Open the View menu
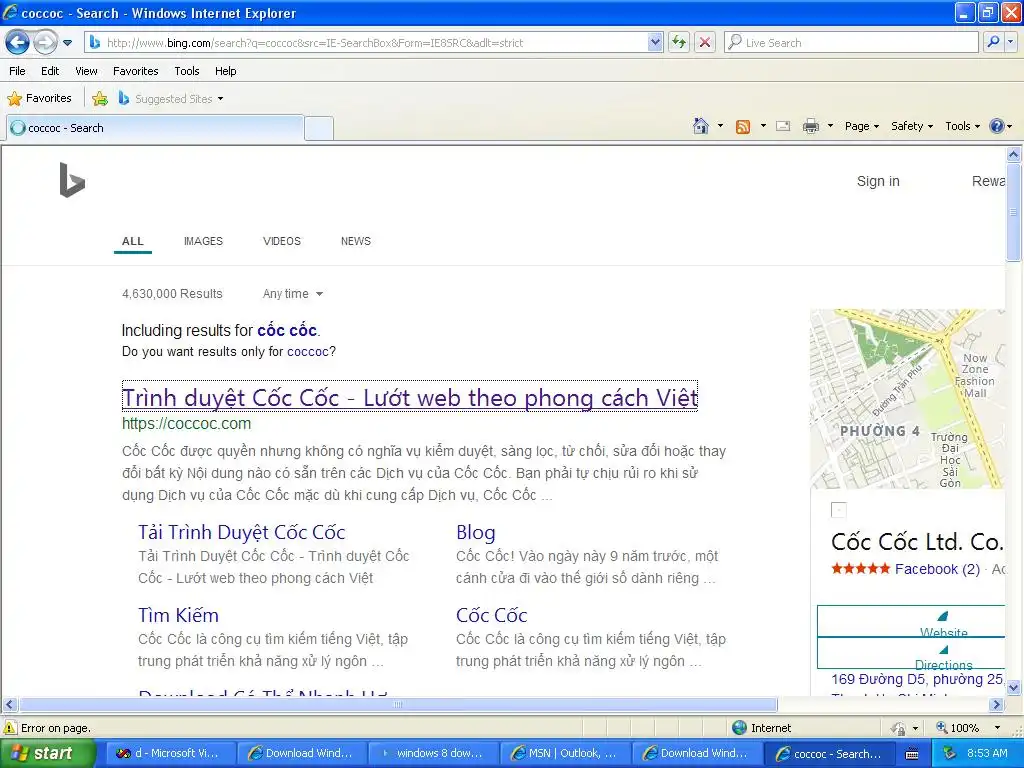Screen dimensions: 1024x768 [86, 71]
